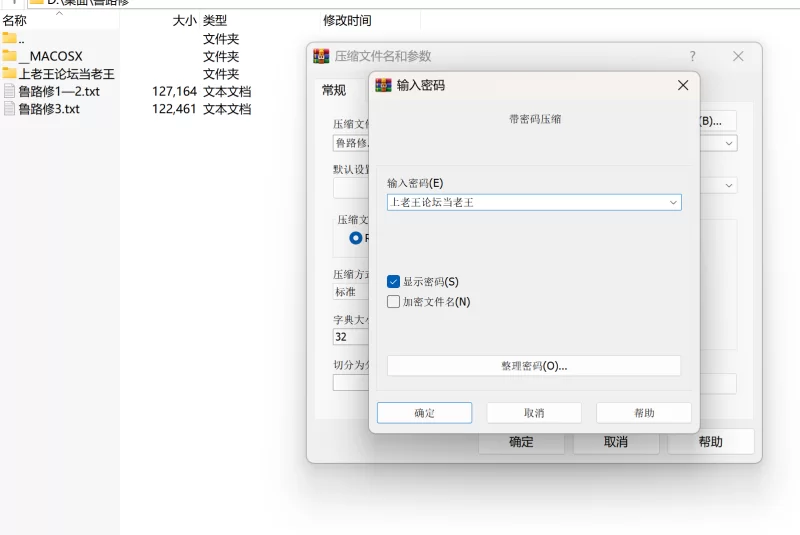This screenshot has height=535, width=800.
Task: Click 文件夹 type of __MACOSX row
Action: click(221, 56)
